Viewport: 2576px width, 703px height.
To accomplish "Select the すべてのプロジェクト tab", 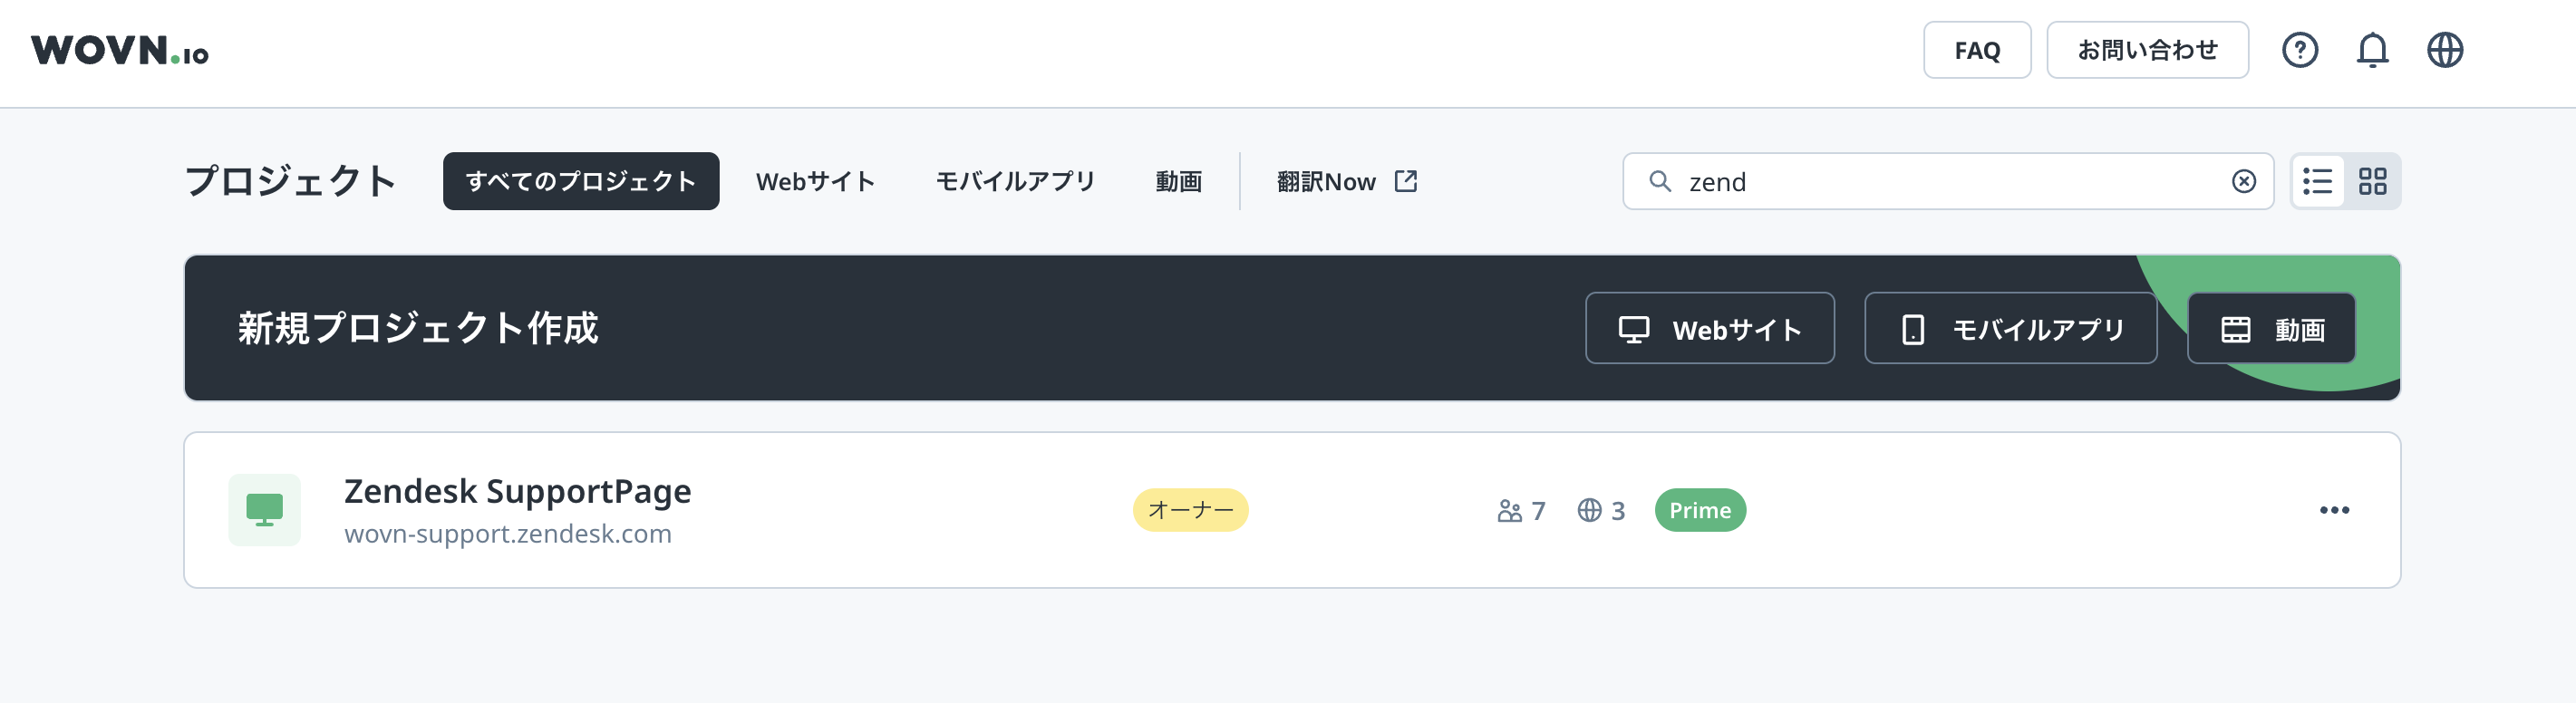I will pyautogui.click(x=580, y=181).
